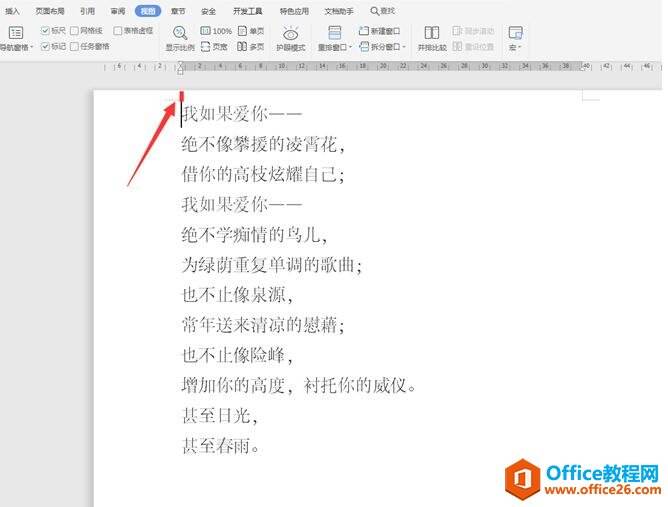Expand the 重排窗口 dropdown arrow
This screenshot has height=507, width=668.
[x=351, y=47]
